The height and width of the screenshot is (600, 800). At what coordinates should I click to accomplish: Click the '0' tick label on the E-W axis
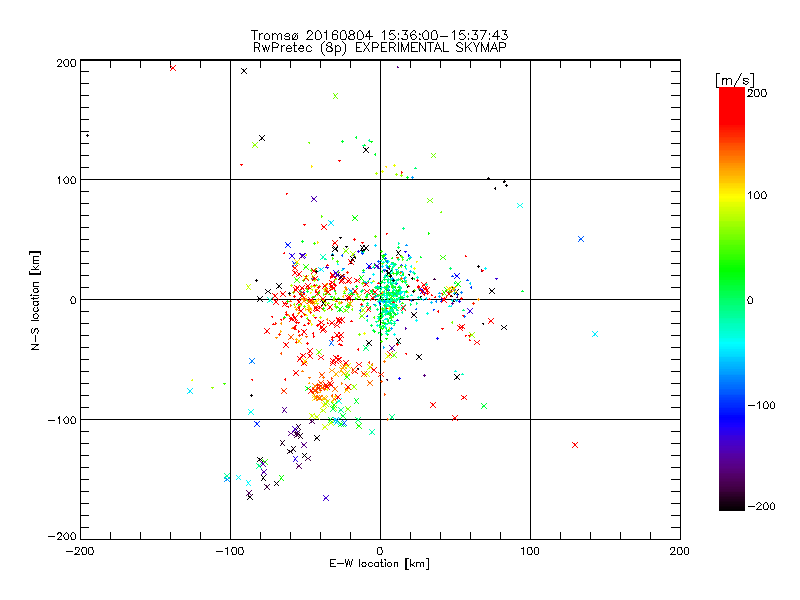click(380, 551)
